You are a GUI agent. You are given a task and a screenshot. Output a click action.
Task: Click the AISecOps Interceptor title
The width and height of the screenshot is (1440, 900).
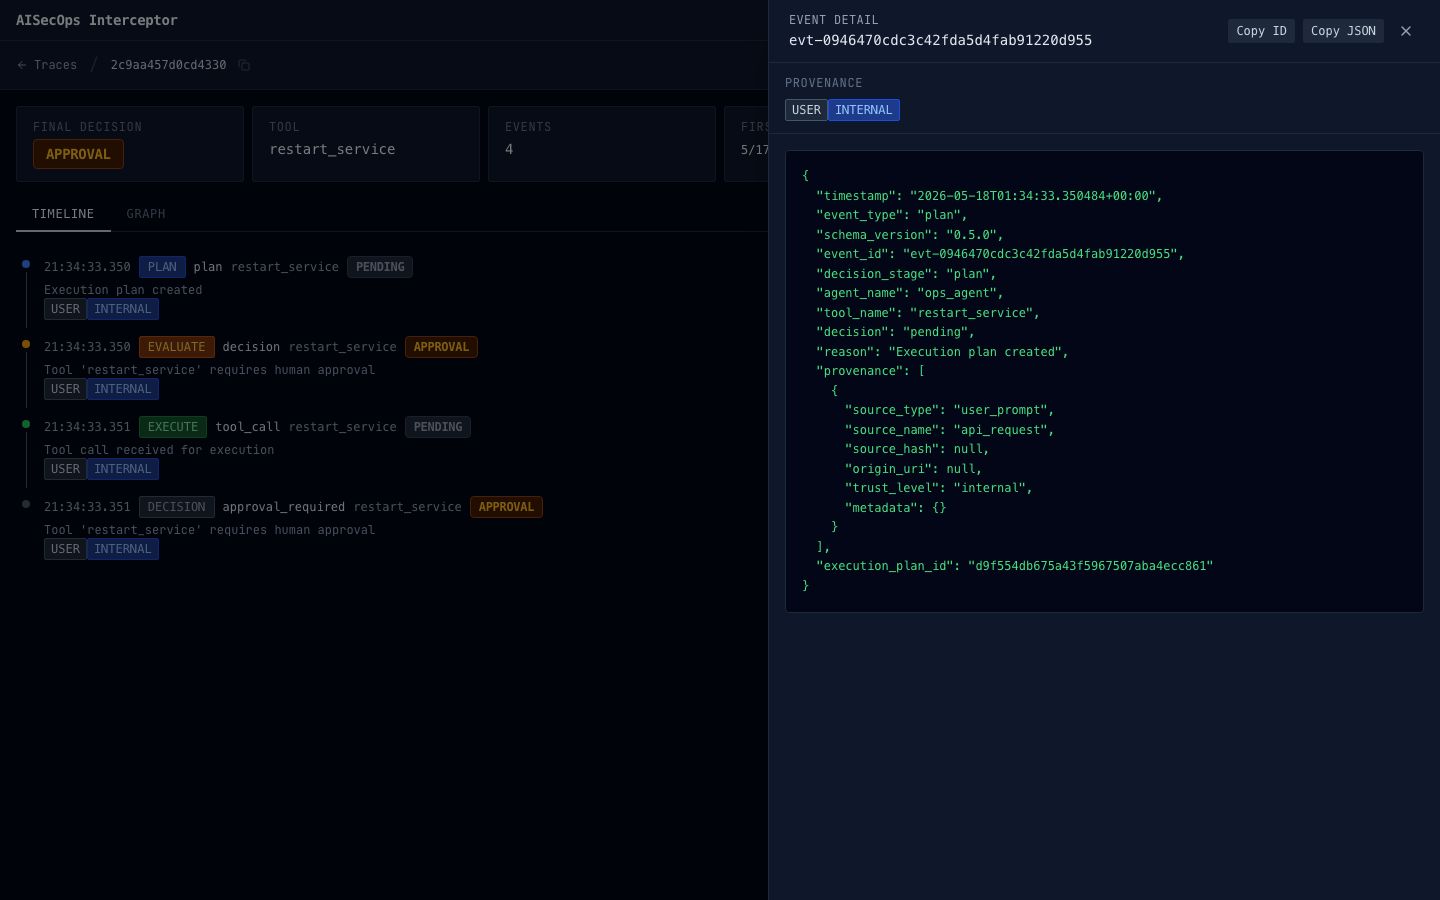97,20
